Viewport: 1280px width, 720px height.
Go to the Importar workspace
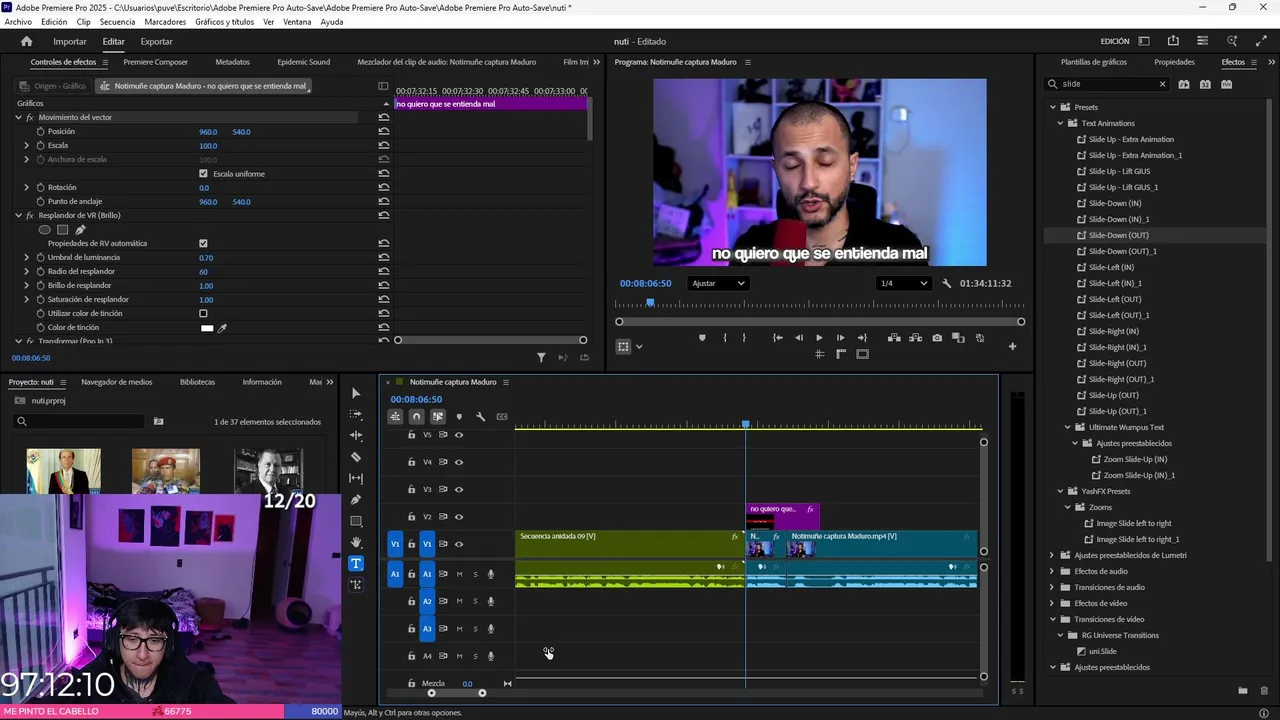pyautogui.click(x=70, y=42)
